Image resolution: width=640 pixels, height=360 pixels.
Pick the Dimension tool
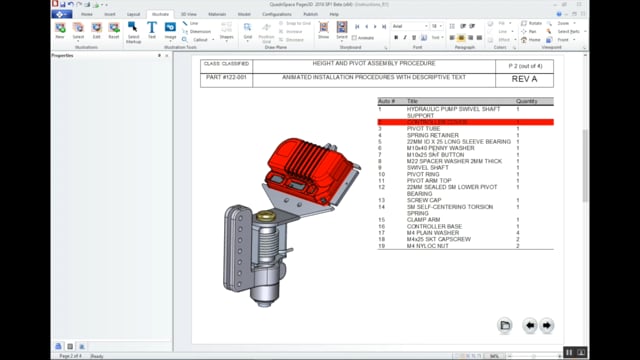[197, 31]
